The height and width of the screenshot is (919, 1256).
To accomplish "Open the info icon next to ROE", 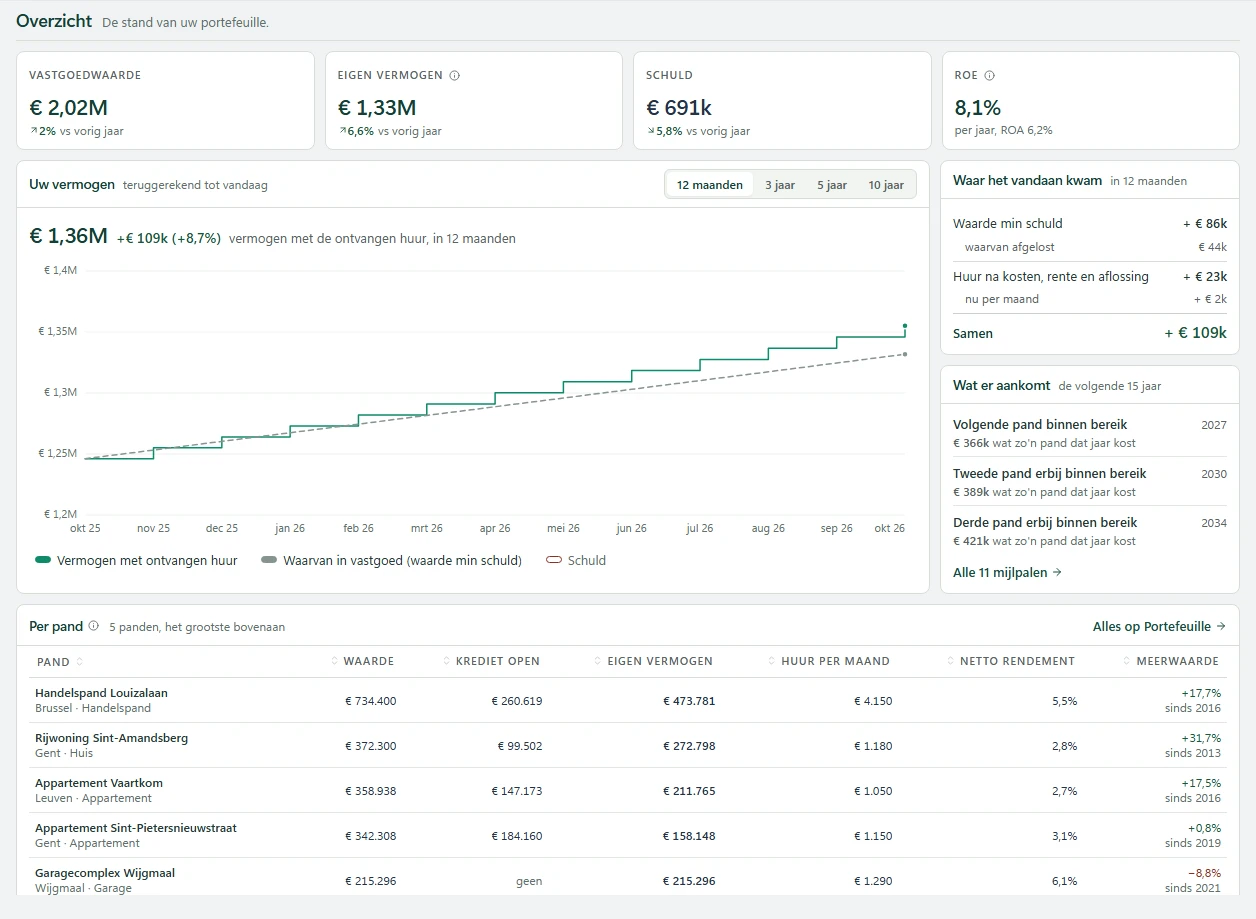I will point(989,75).
